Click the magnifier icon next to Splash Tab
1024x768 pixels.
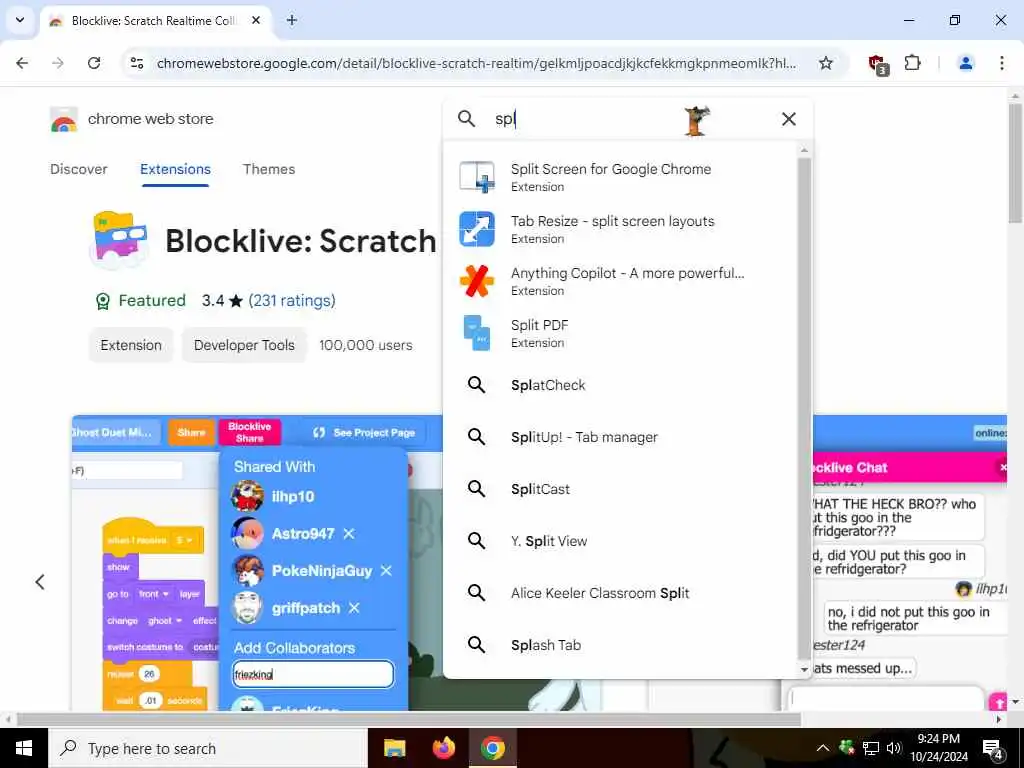tap(477, 645)
